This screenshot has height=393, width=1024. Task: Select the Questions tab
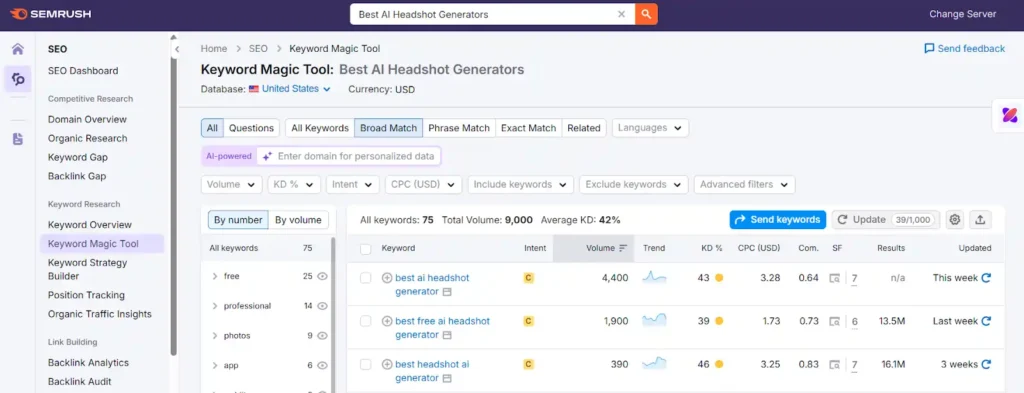pos(251,128)
